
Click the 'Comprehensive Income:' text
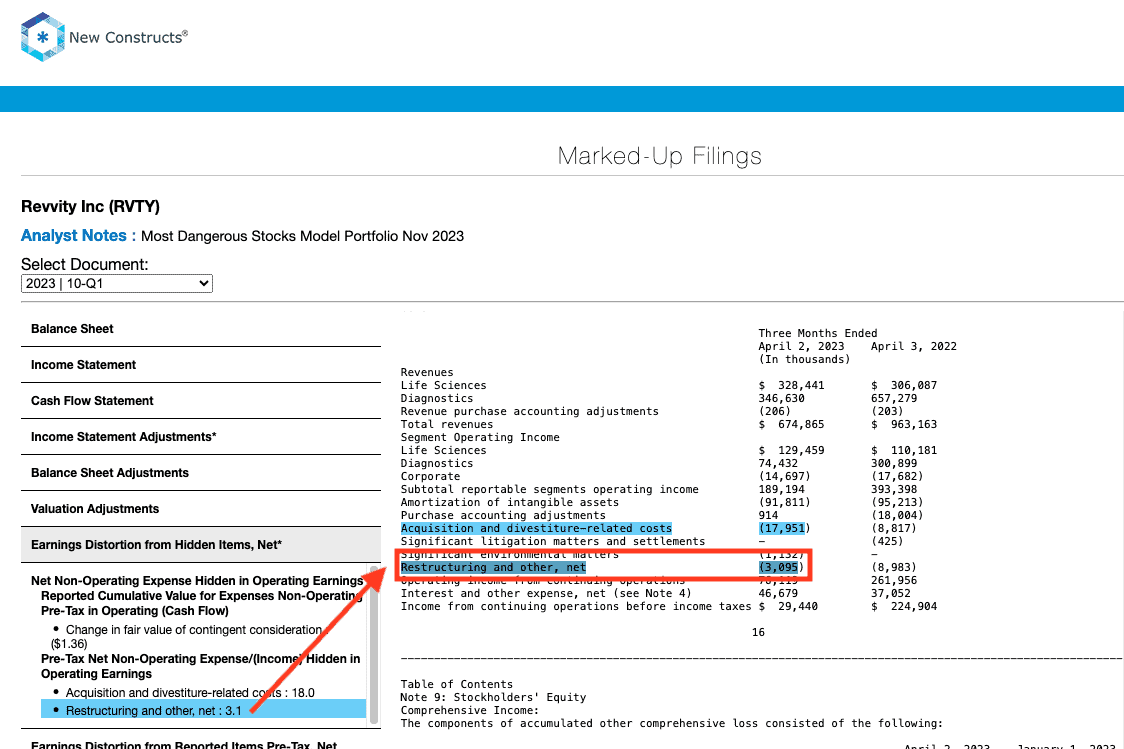coord(470,710)
